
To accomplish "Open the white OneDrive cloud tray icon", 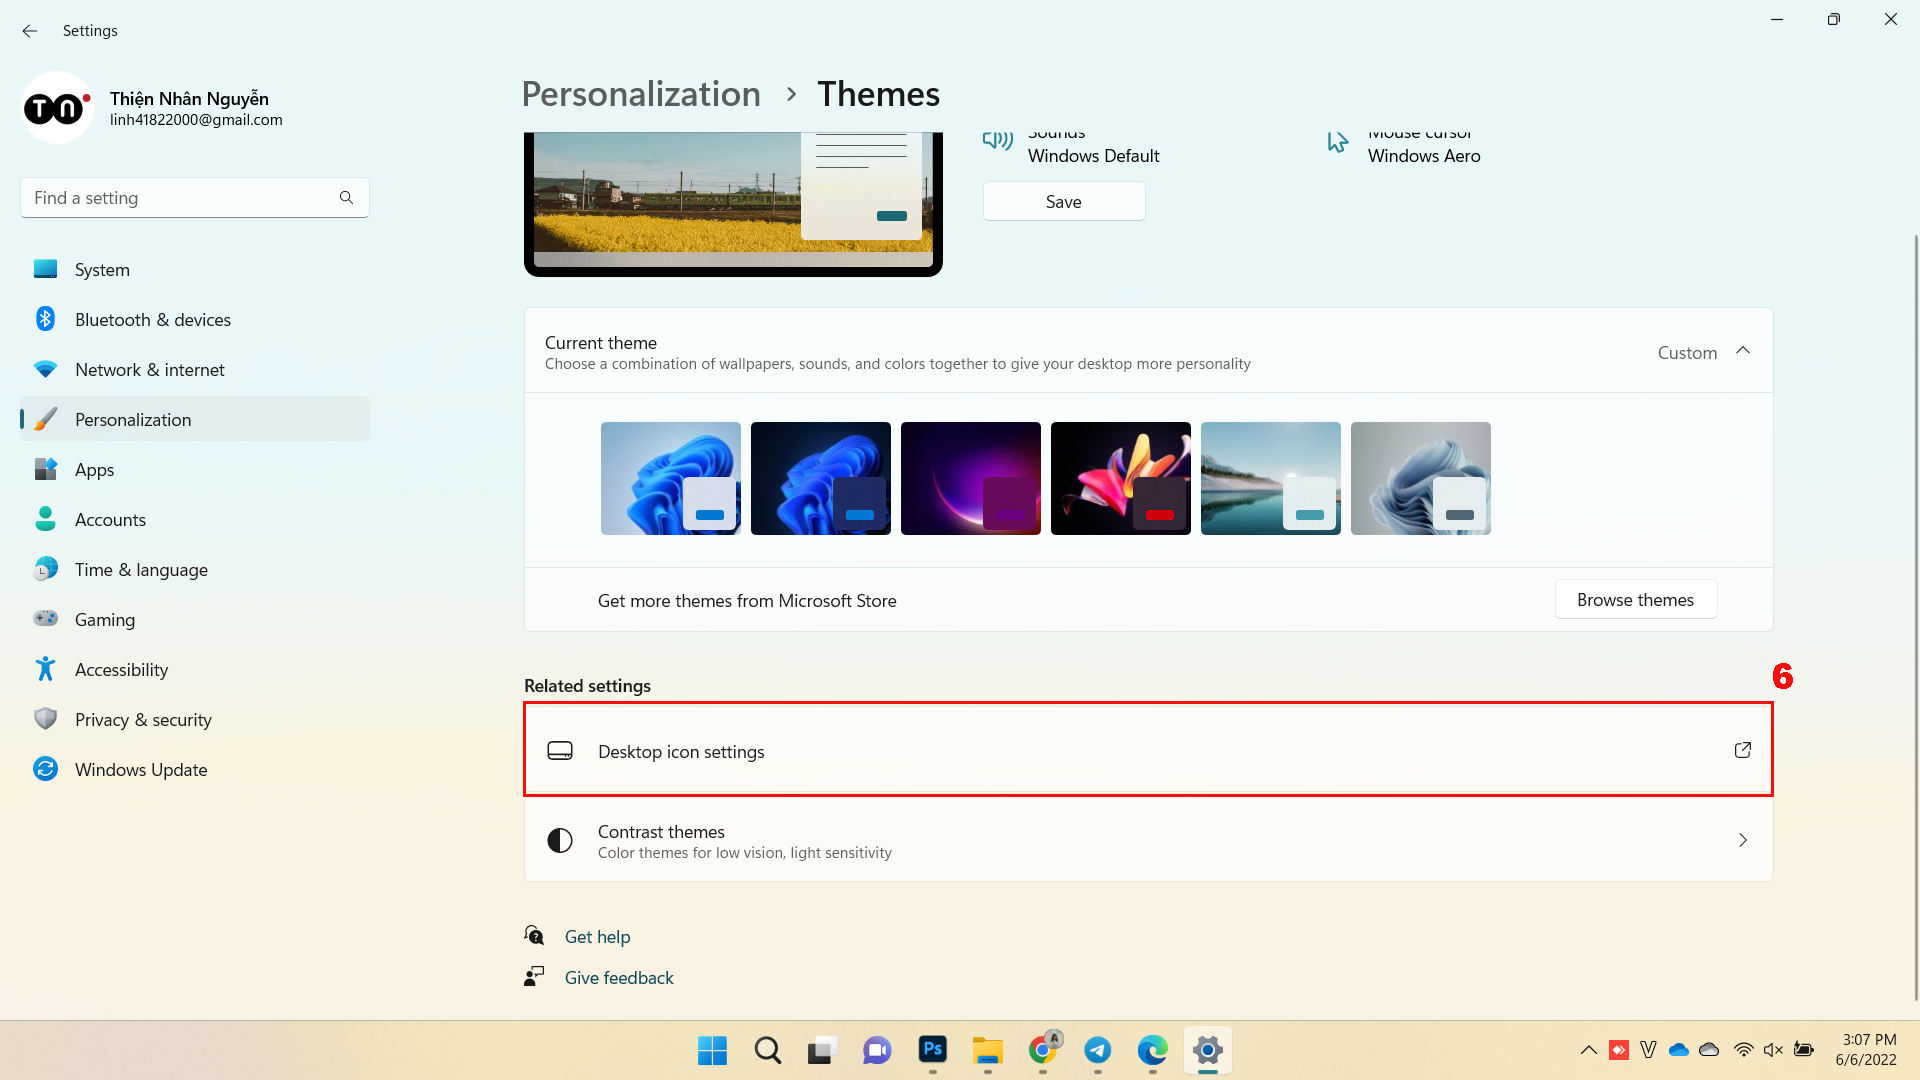I will point(1709,1050).
